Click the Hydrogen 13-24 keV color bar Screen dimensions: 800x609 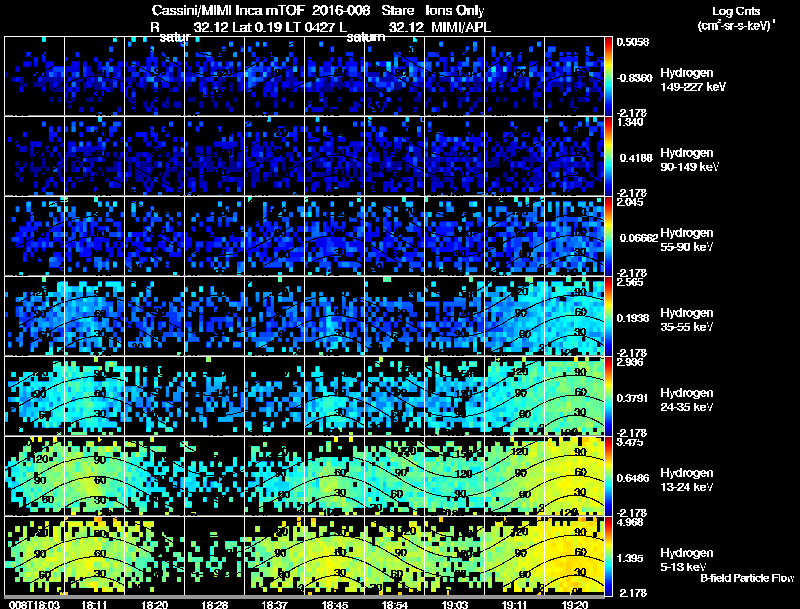click(x=610, y=476)
